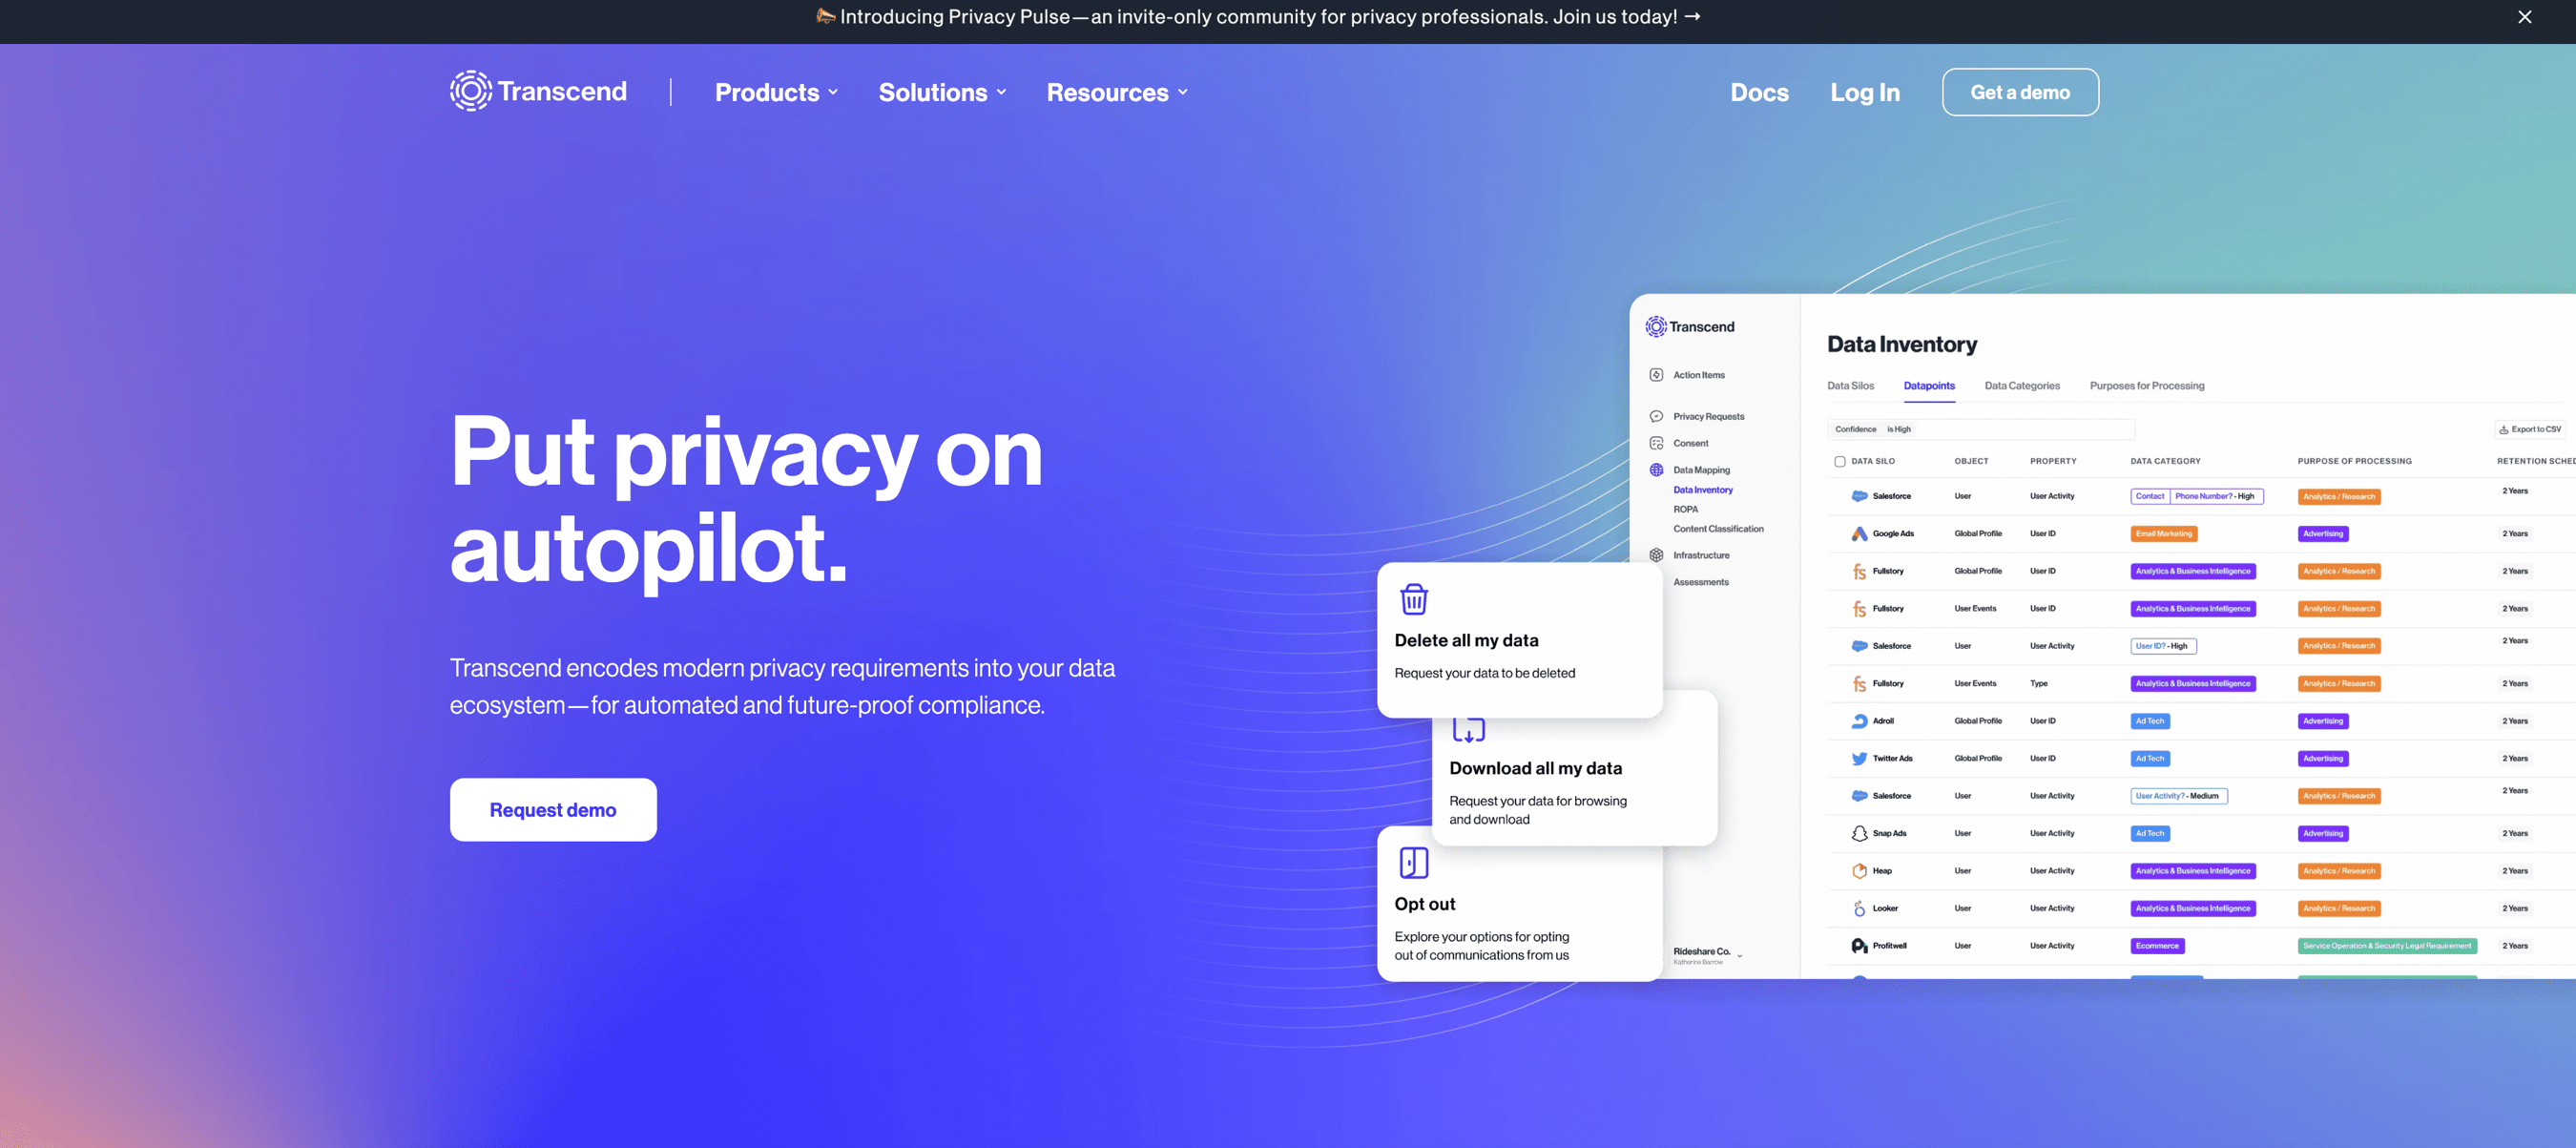Viewport: 2576px width, 1148px height.
Task: Click the Get a demo button
Action: point(2019,92)
